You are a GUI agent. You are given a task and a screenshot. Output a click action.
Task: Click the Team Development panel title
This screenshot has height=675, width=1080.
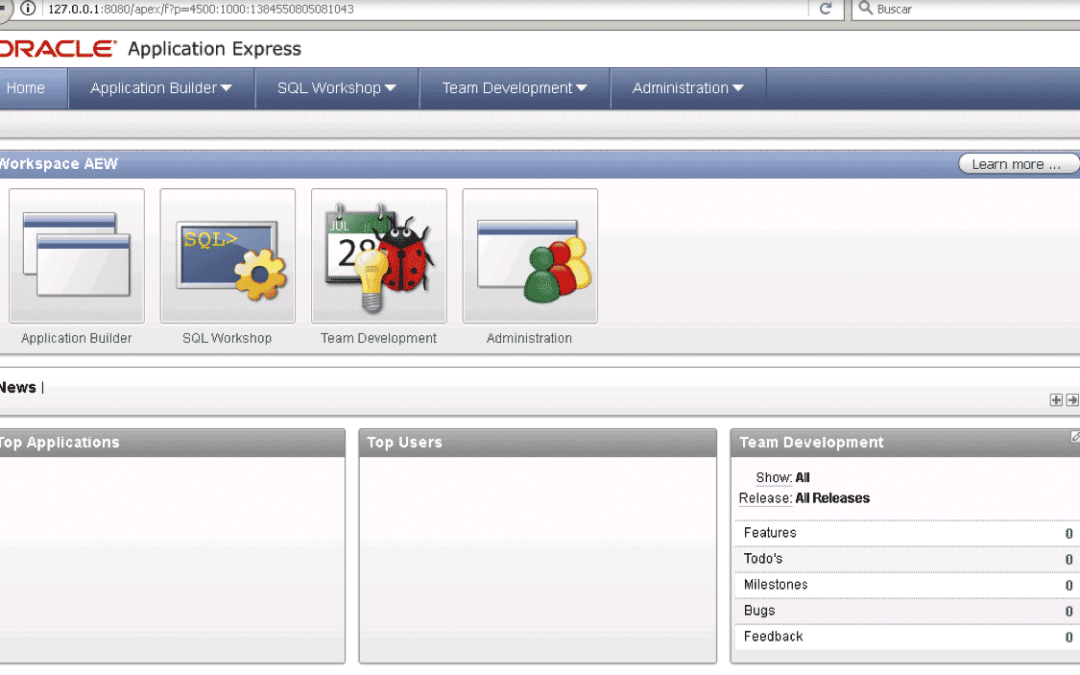(x=811, y=443)
